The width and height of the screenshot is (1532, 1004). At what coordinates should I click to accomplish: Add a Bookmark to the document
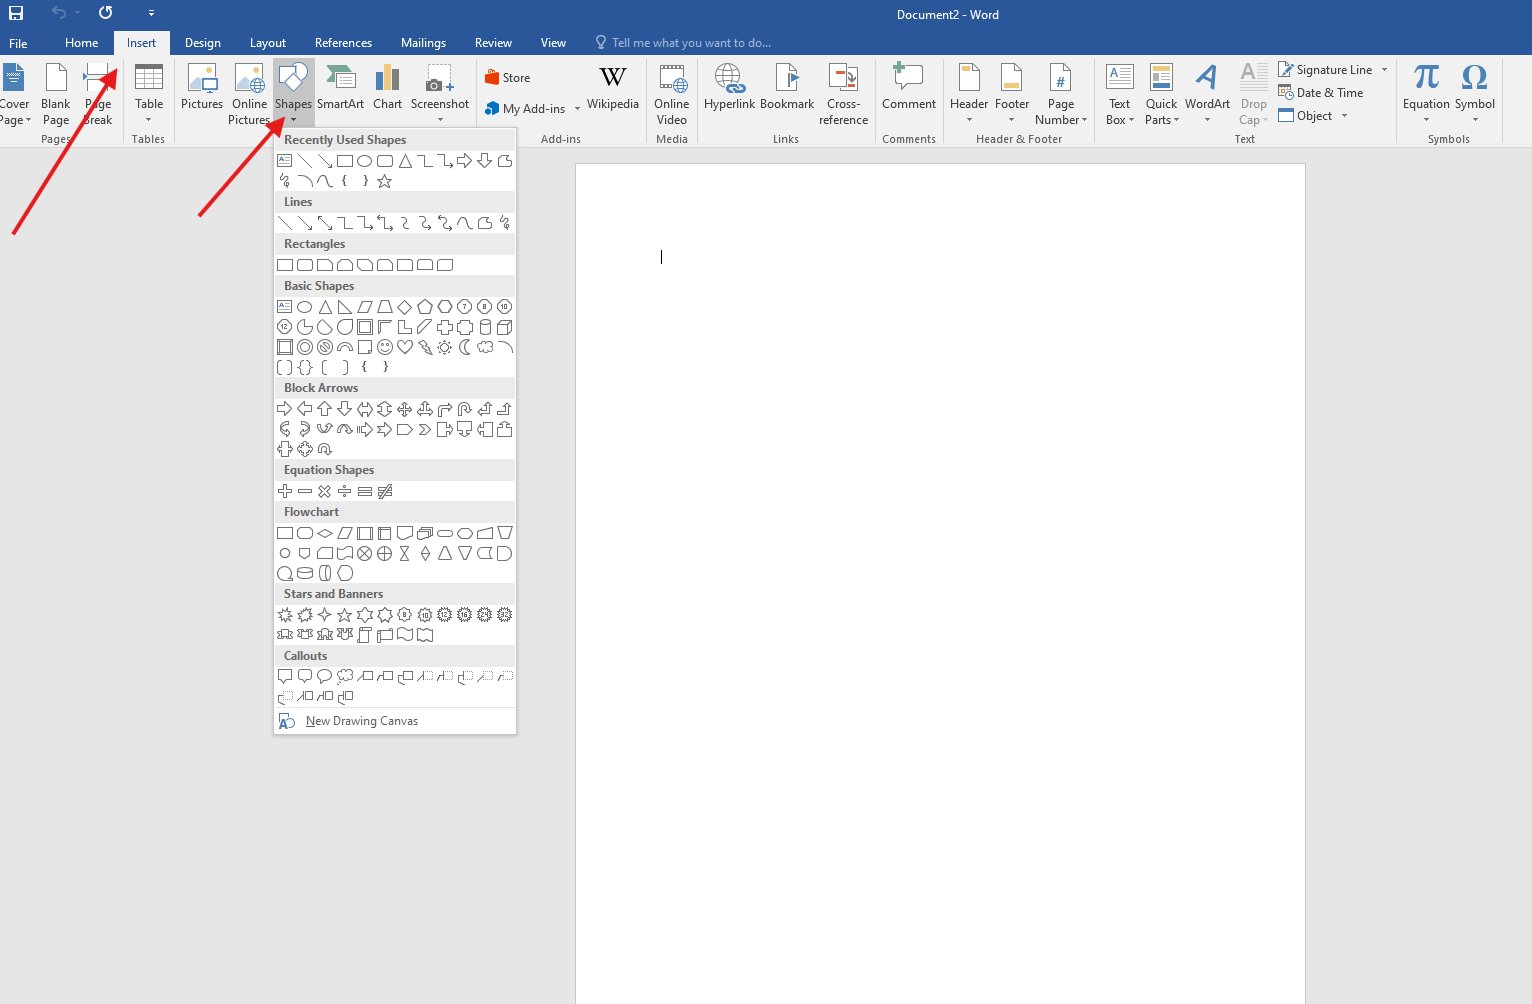[787, 88]
